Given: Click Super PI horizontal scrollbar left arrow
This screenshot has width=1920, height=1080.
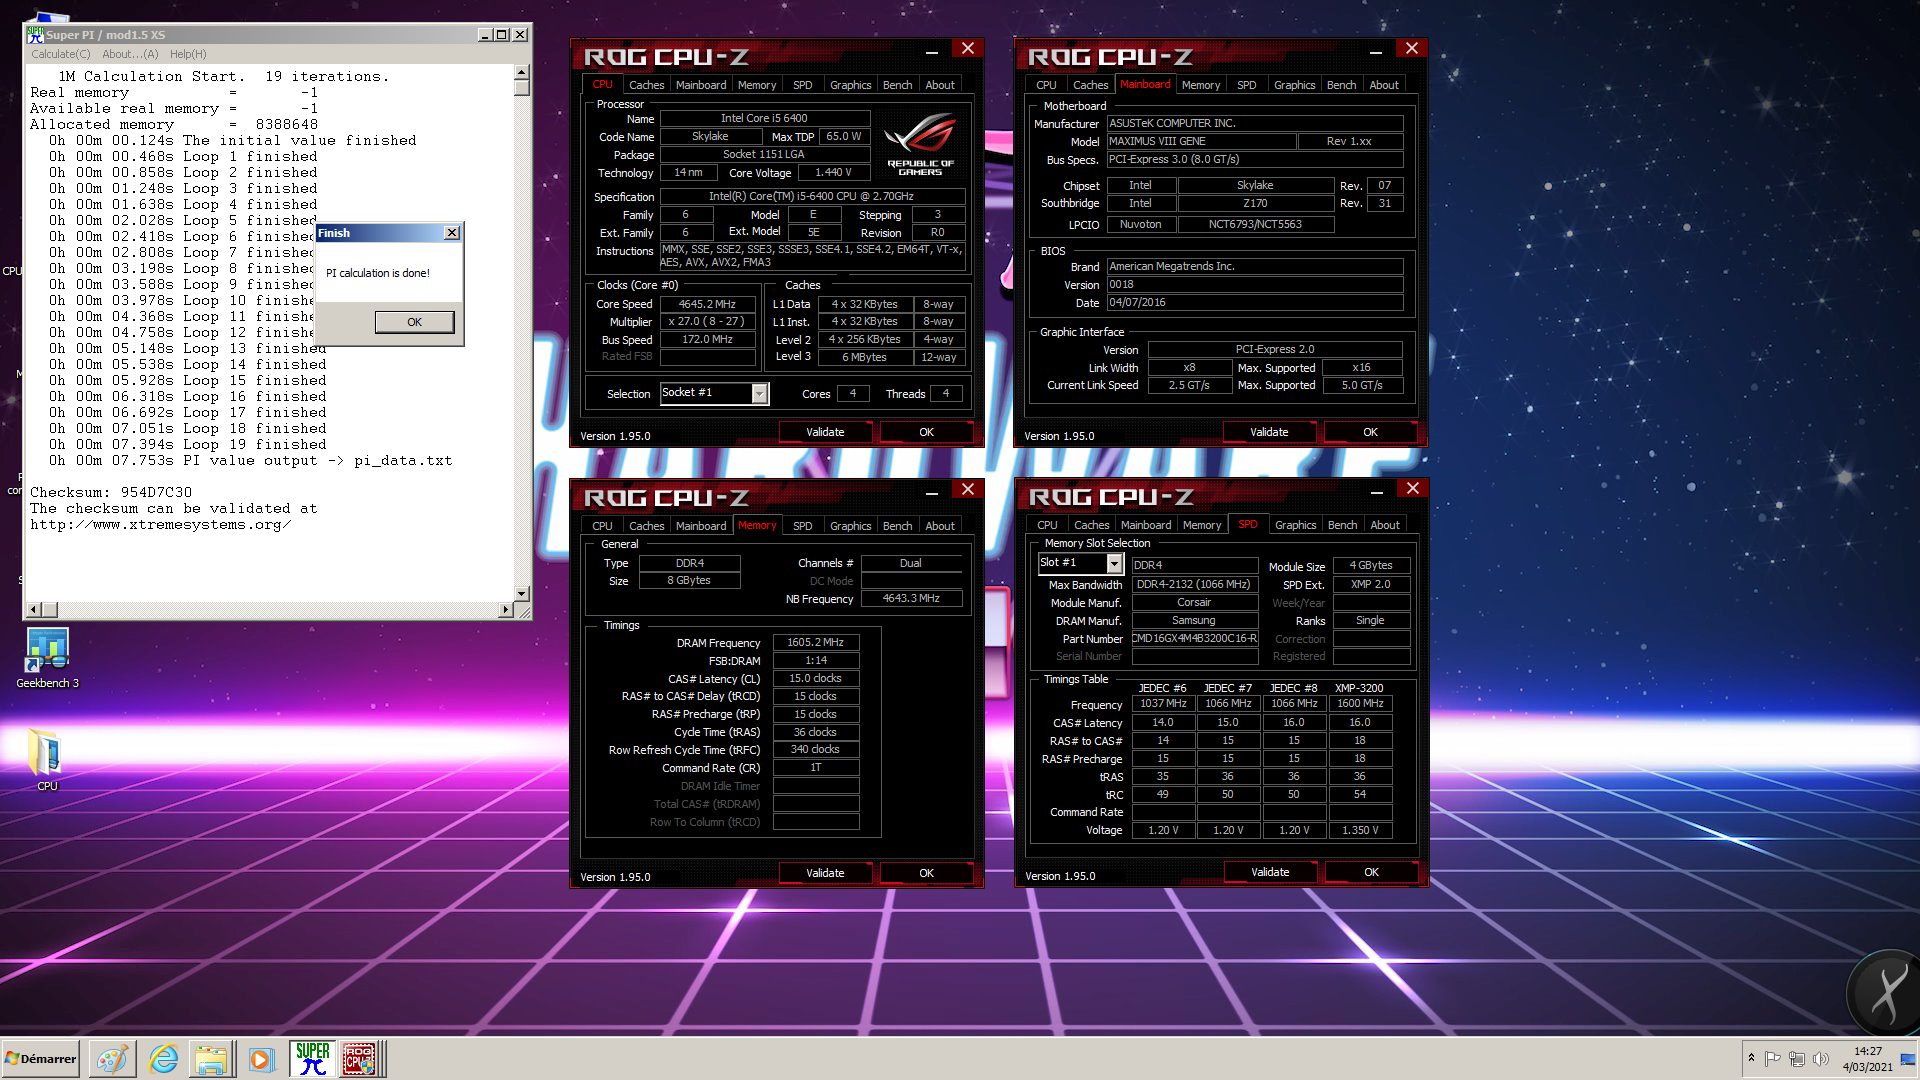Looking at the screenshot, I should 34,609.
